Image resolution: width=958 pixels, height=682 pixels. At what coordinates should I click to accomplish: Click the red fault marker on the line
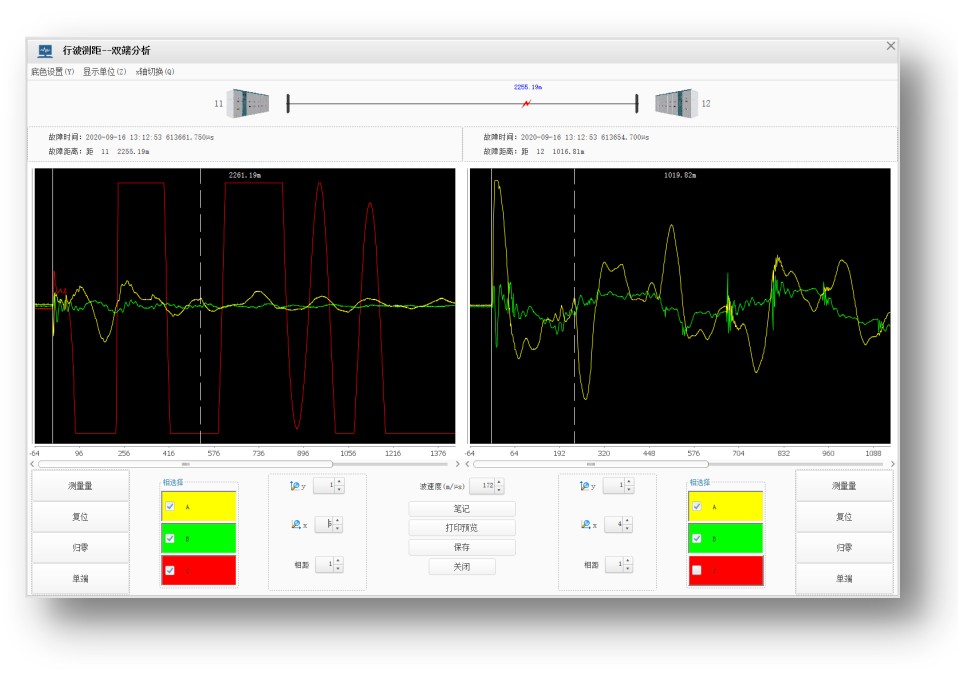(x=526, y=104)
